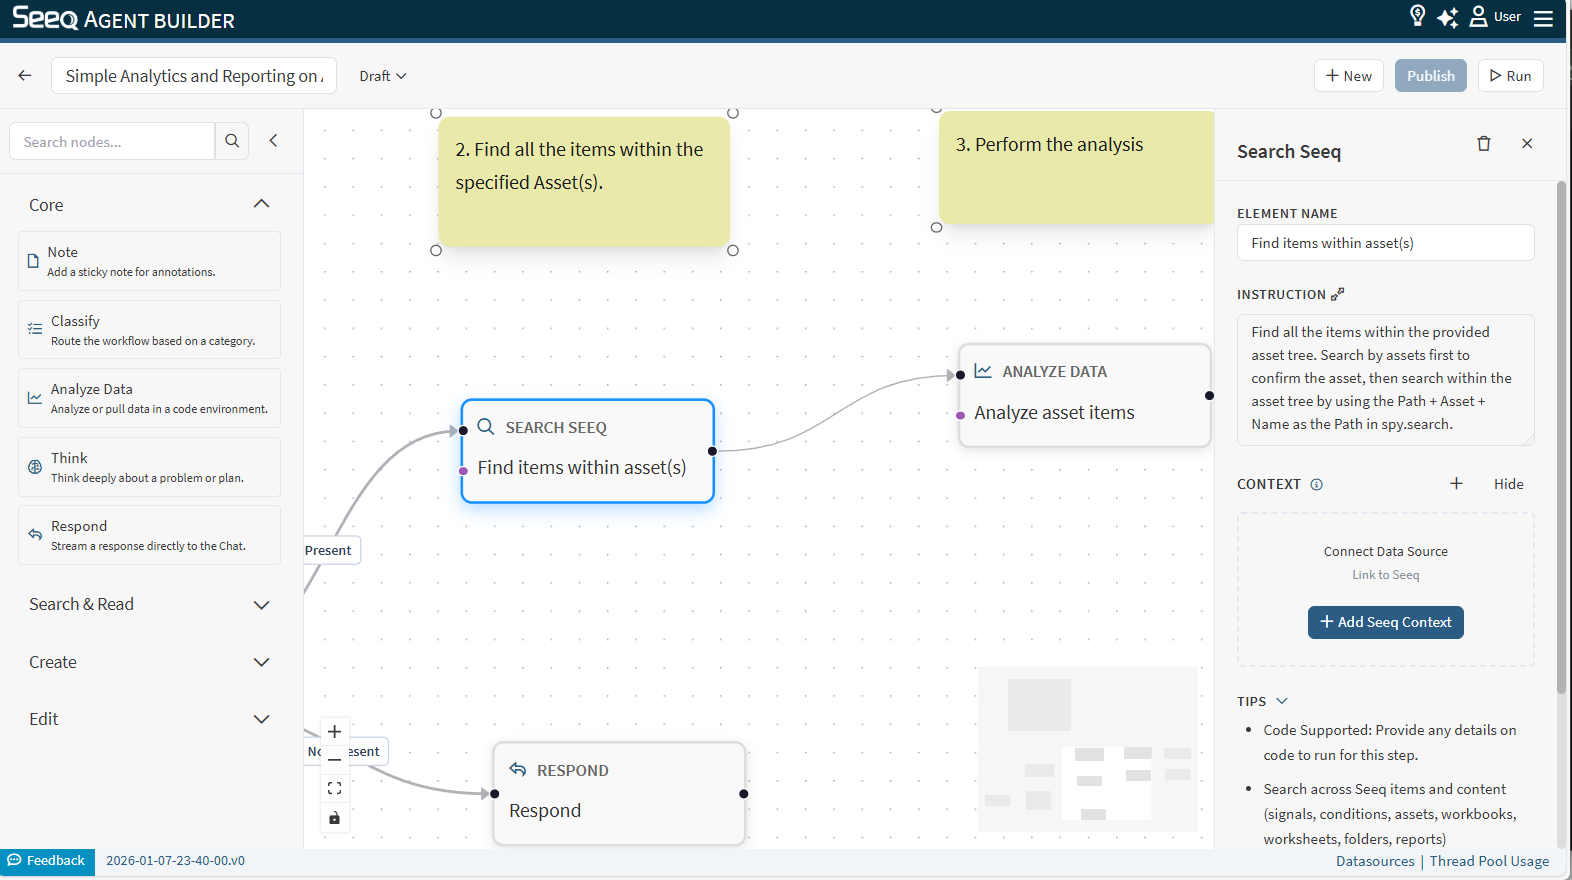
Task: Click Add Seeq Context button
Action: pos(1386,622)
